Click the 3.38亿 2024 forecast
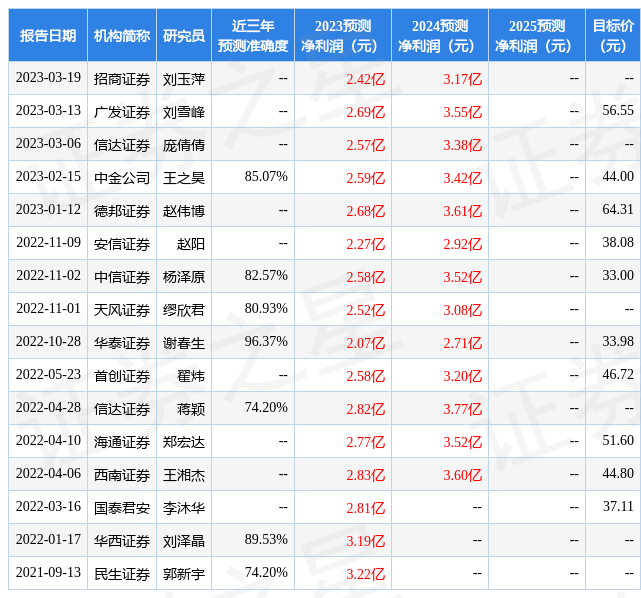The image size is (641, 598). (462, 145)
